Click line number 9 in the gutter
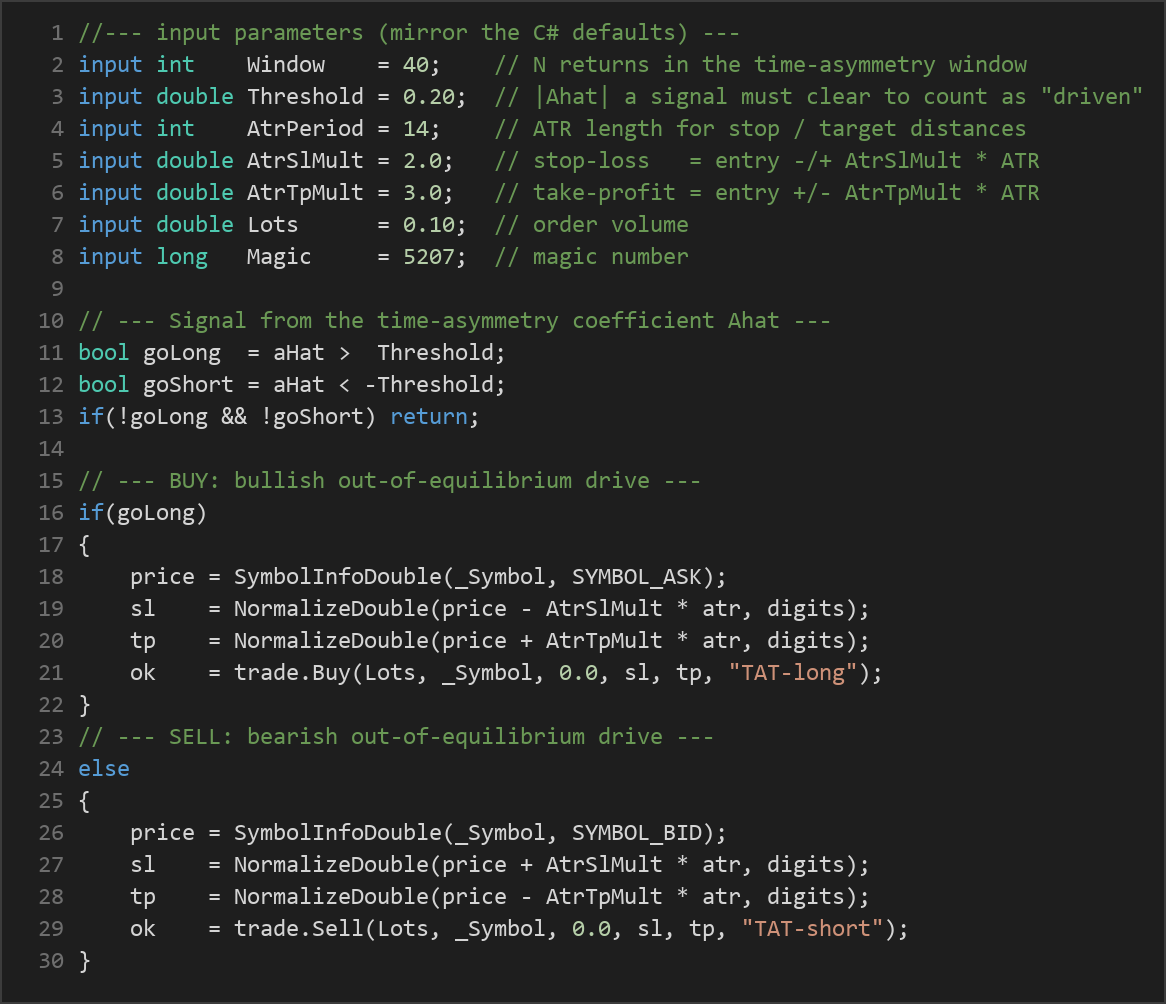 coord(57,289)
